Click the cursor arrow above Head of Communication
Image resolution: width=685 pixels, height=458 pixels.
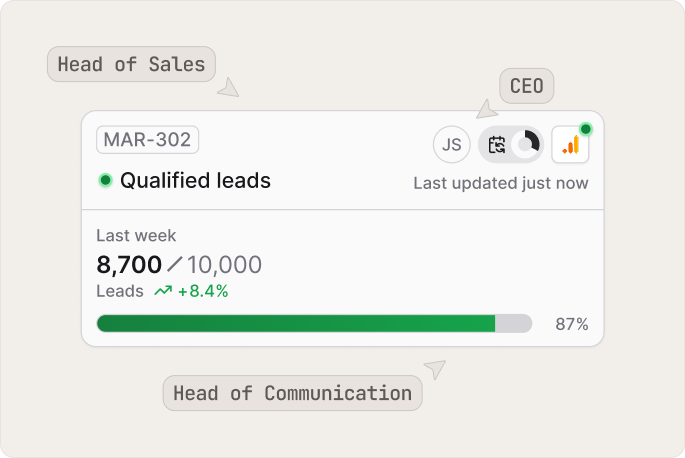coord(434,368)
